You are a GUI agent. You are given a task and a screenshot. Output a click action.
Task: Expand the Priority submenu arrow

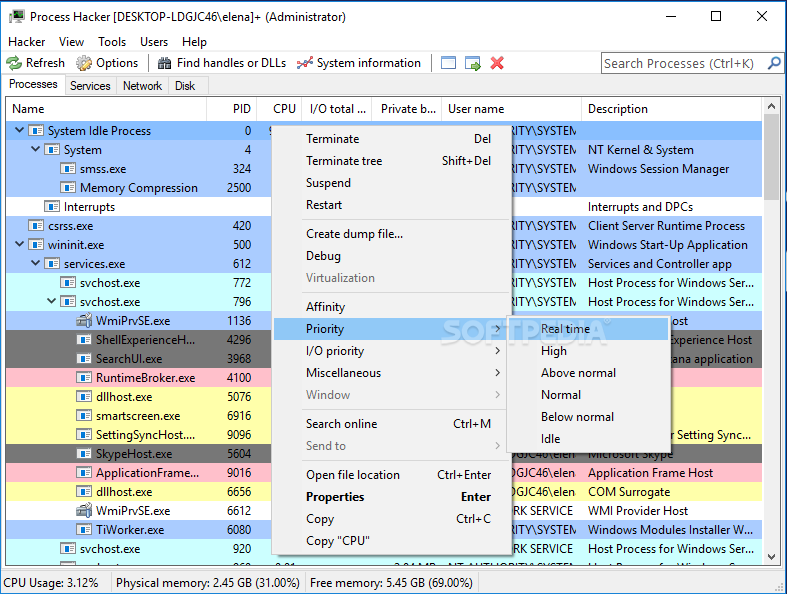click(x=497, y=329)
